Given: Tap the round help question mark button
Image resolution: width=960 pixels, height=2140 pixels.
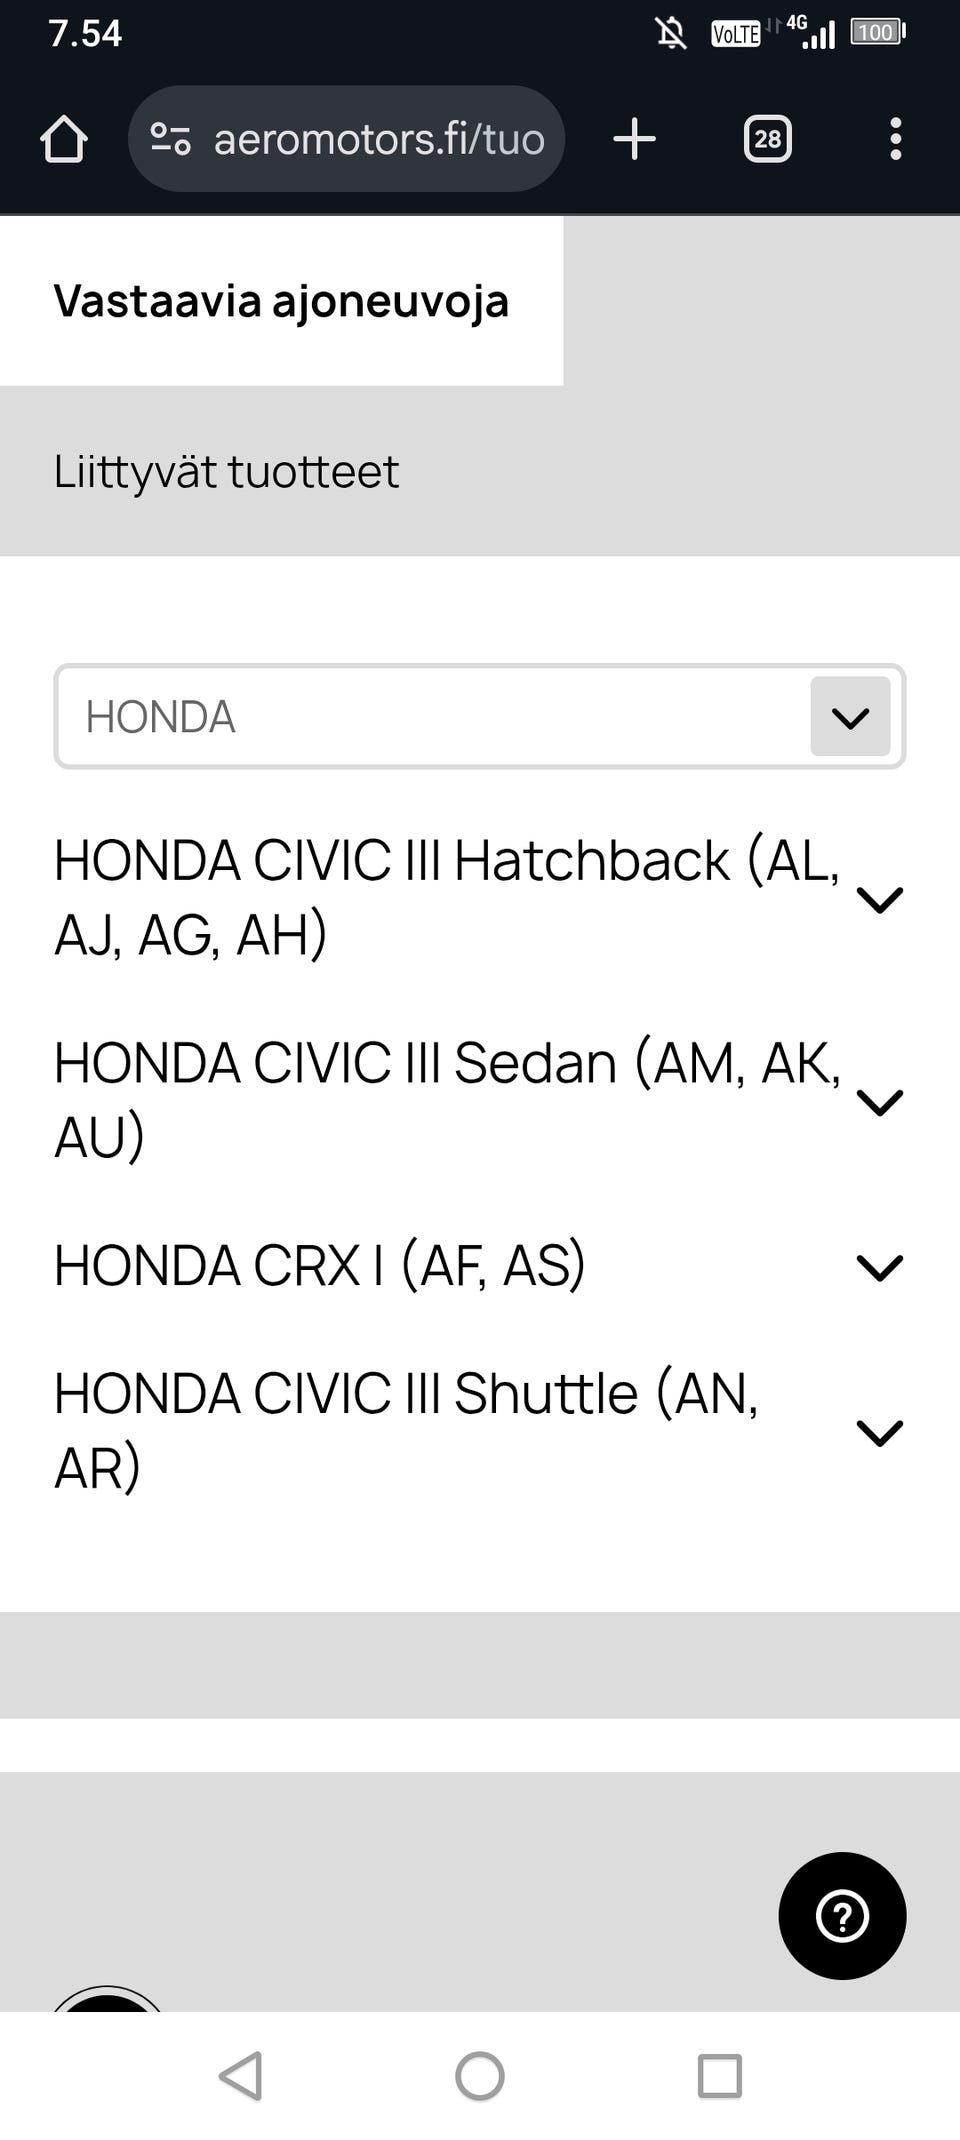Looking at the screenshot, I should (842, 1915).
